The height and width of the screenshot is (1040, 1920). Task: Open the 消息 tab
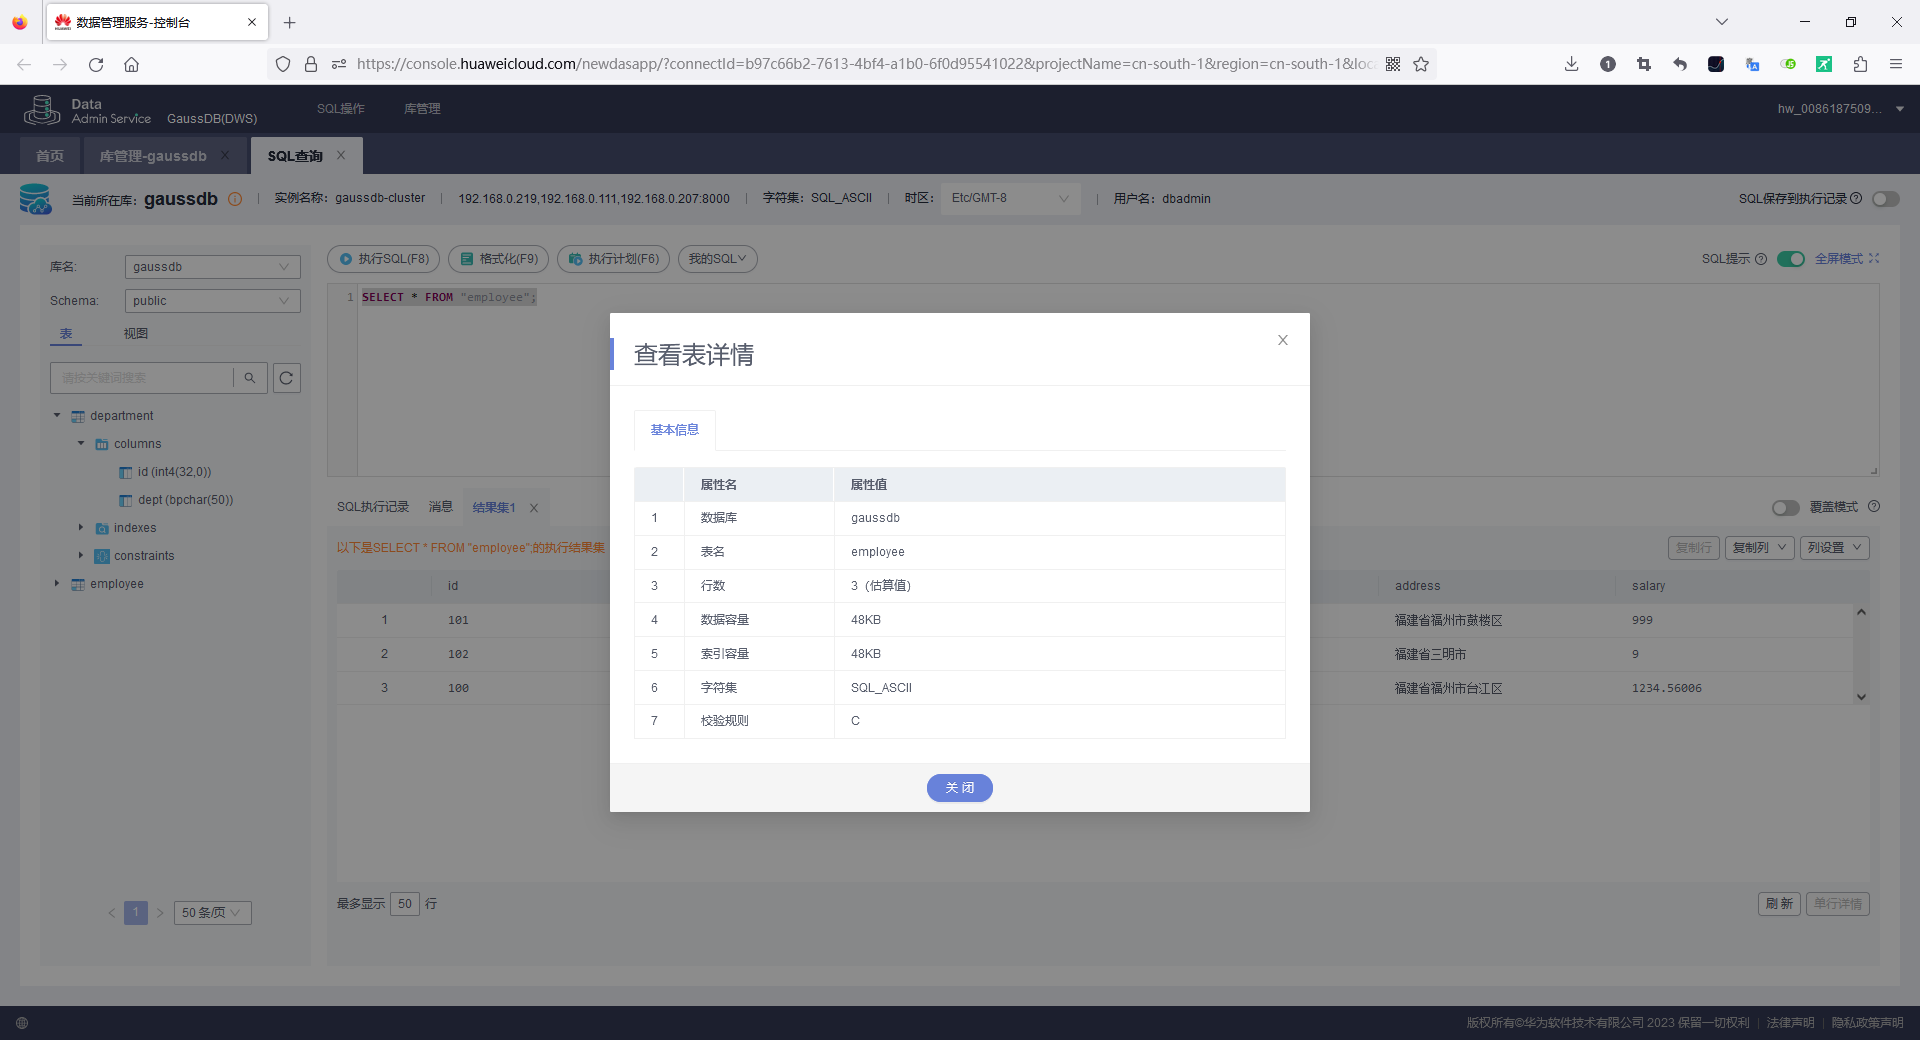coord(441,507)
